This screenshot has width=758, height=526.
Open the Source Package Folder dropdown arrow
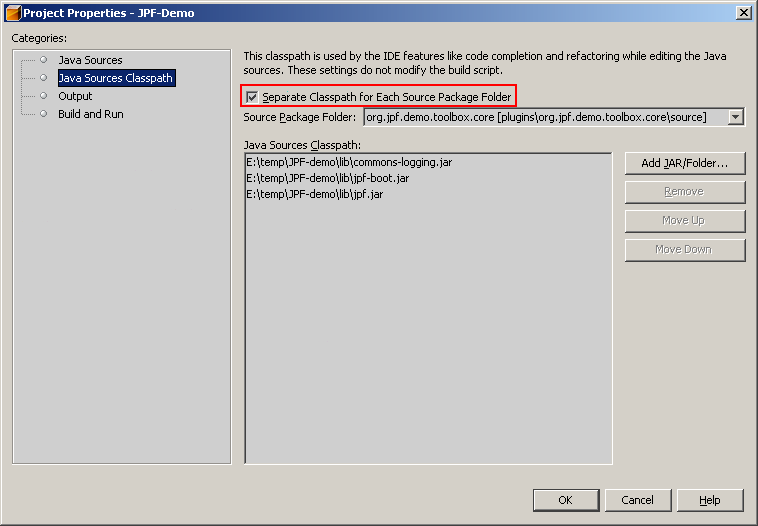pyautogui.click(x=736, y=117)
